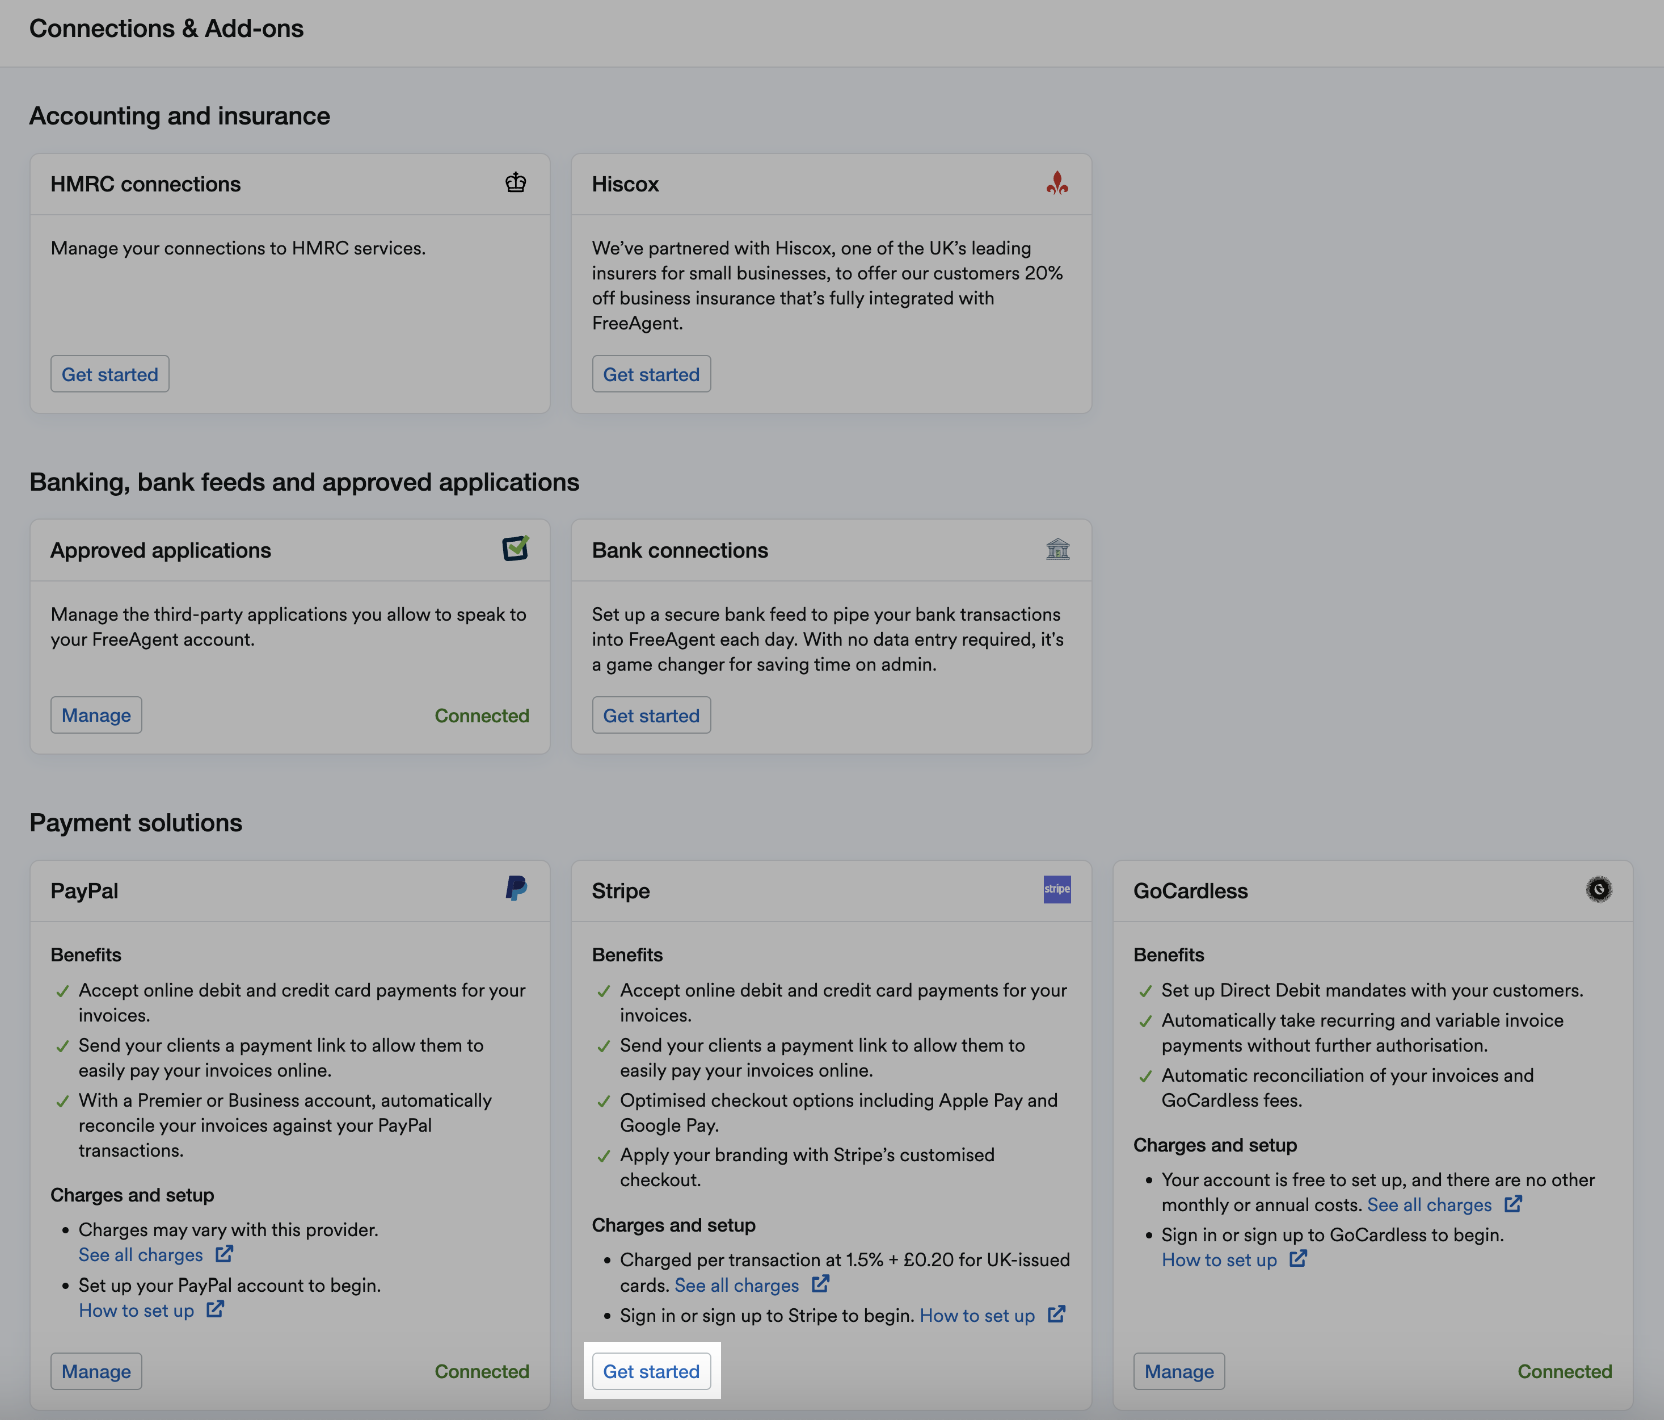This screenshot has width=1664, height=1420.
Task: Click 'Optimised checkout options including Apple Pay' text
Action: tap(839, 1112)
